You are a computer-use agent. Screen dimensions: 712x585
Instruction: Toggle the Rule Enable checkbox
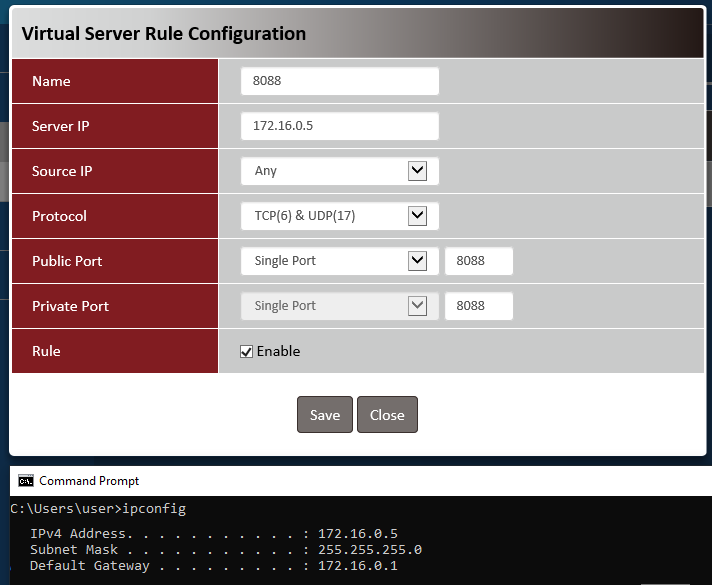[246, 351]
